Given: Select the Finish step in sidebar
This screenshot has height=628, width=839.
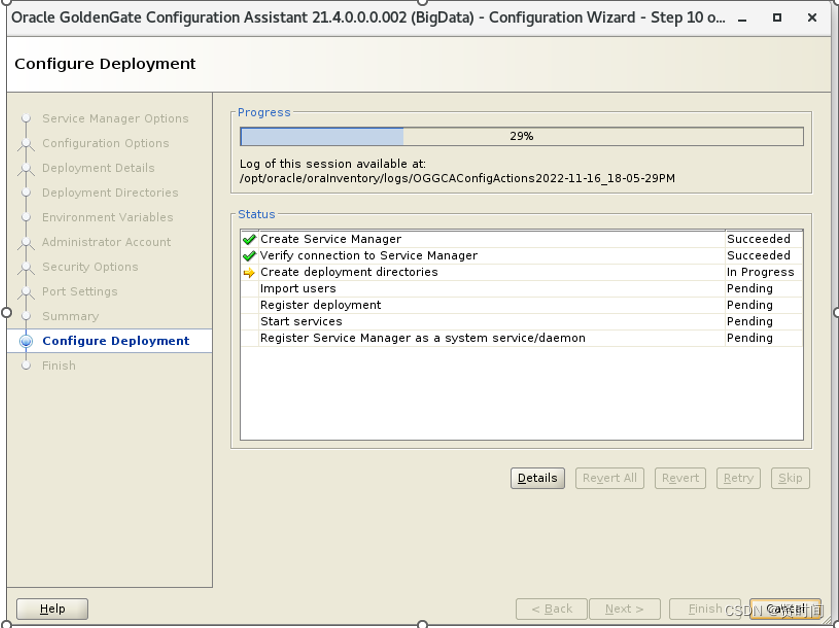Looking at the screenshot, I should (59, 365).
